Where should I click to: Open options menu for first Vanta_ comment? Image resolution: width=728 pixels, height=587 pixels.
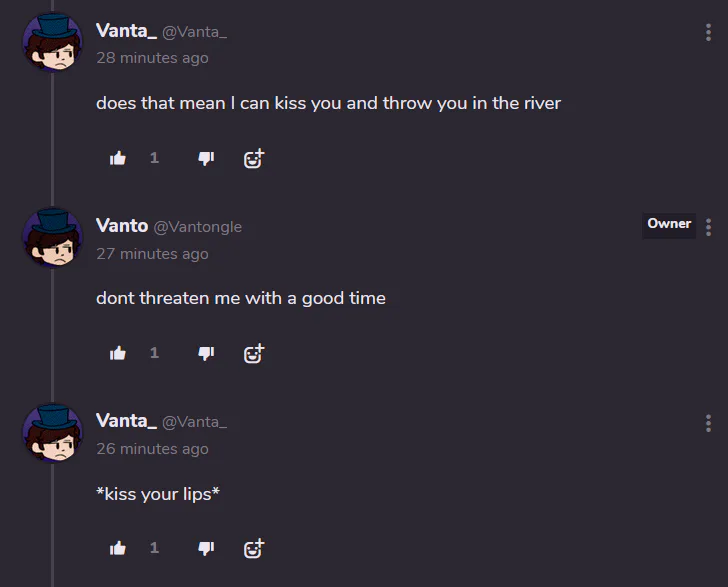coord(708,32)
